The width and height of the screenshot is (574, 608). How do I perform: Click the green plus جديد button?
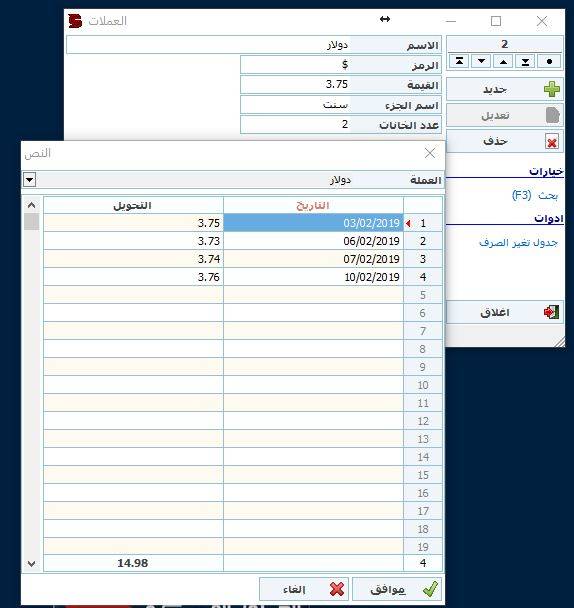(x=505, y=90)
